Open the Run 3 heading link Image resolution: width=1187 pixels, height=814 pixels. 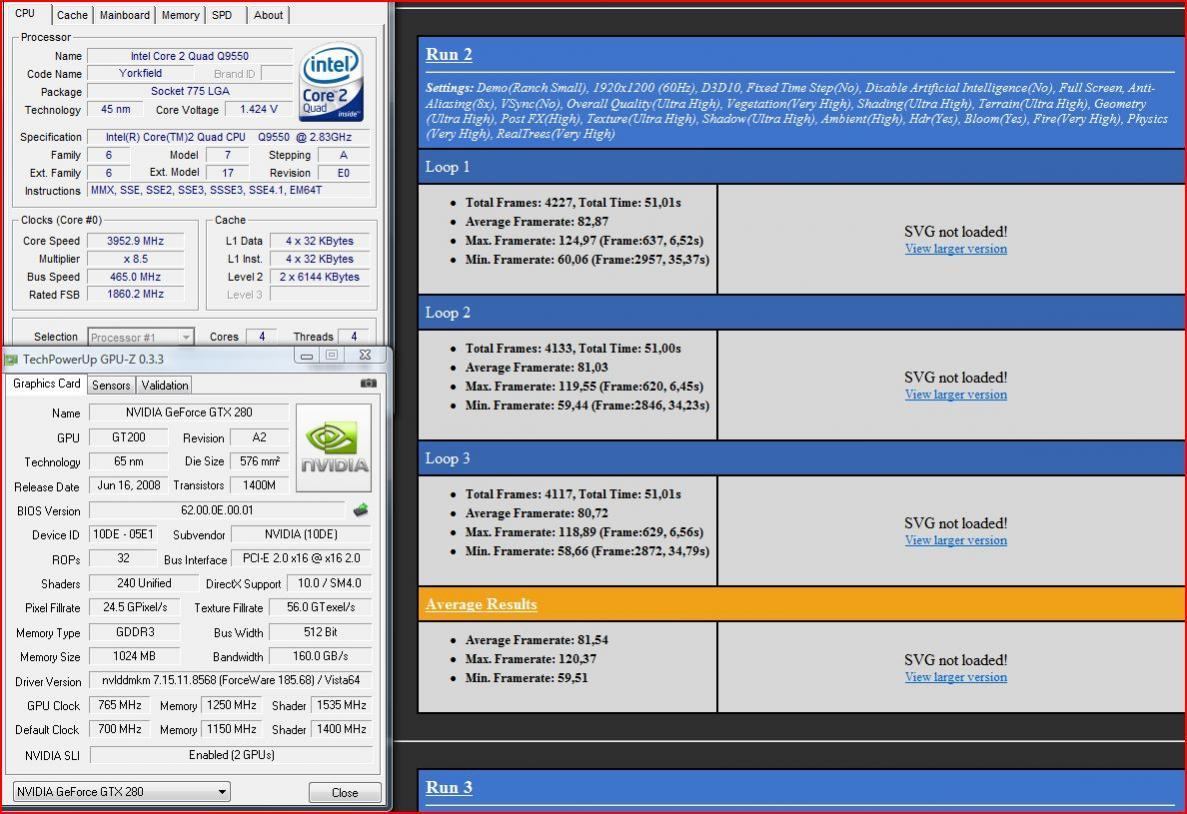coord(448,787)
